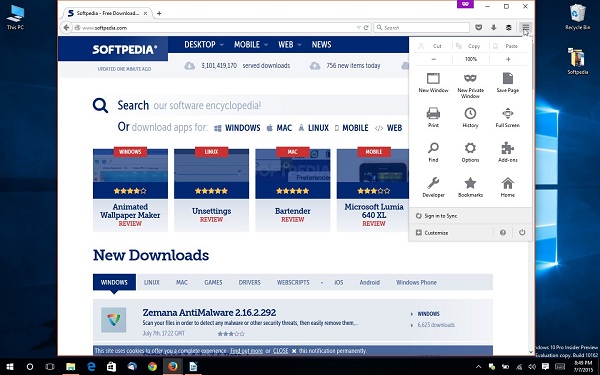The height and width of the screenshot is (375, 600).
Task: Go back with the back arrow
Action: (67, 28)
